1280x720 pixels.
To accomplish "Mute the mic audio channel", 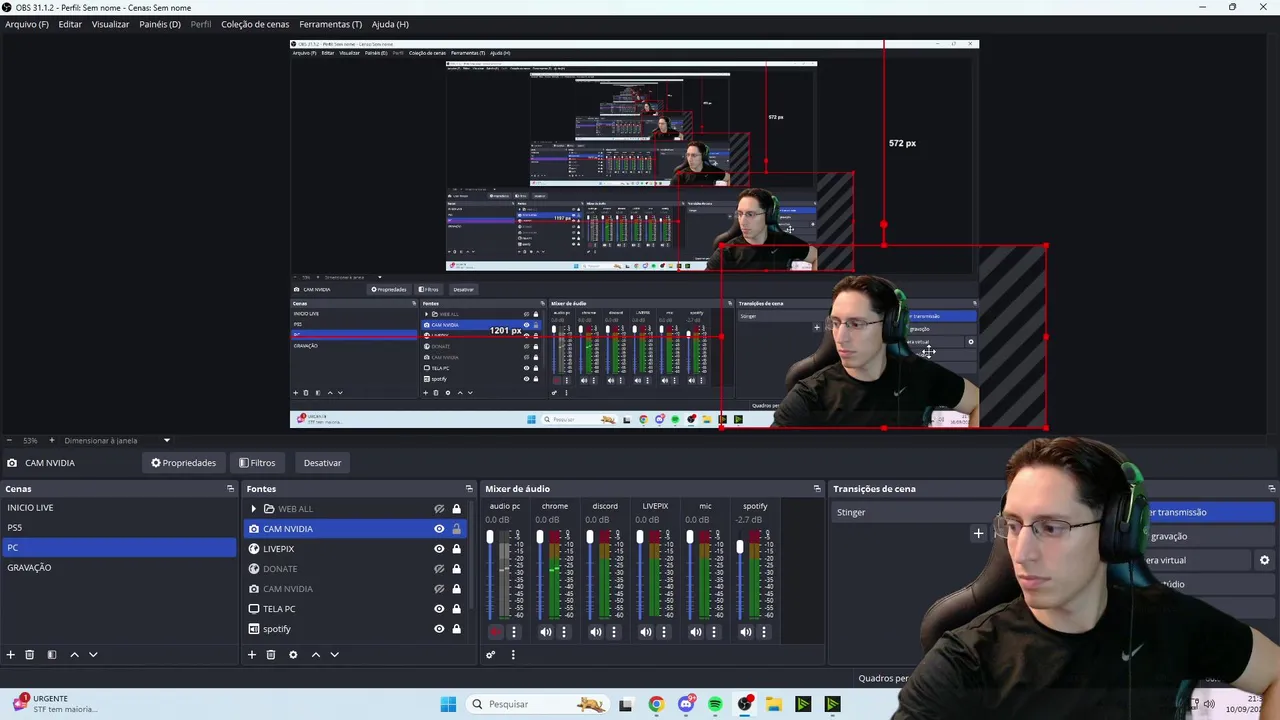I will coord(696,632).
